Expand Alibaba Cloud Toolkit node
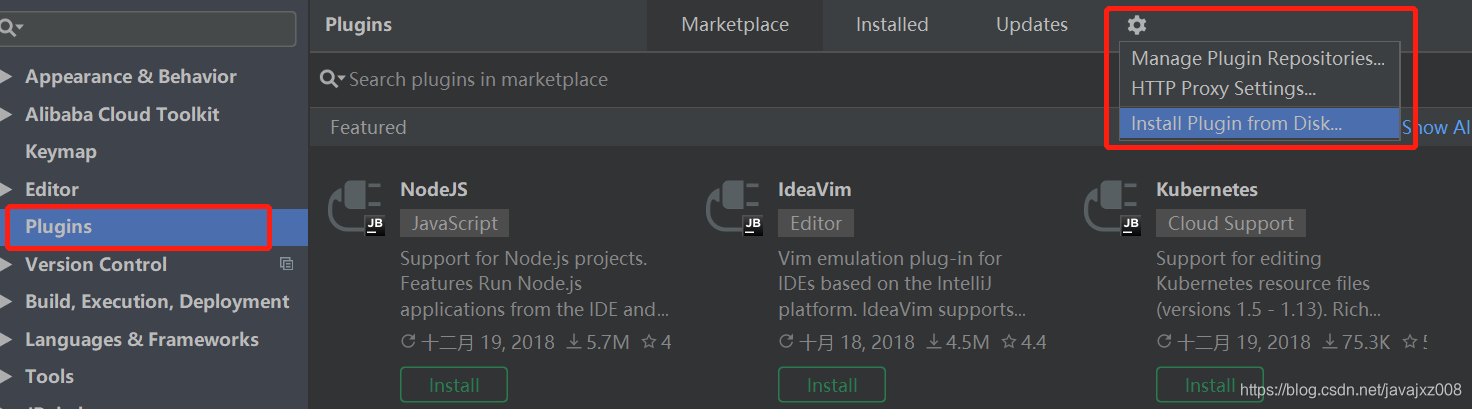This screenshot has width=1472, height=409. point(8,115)
